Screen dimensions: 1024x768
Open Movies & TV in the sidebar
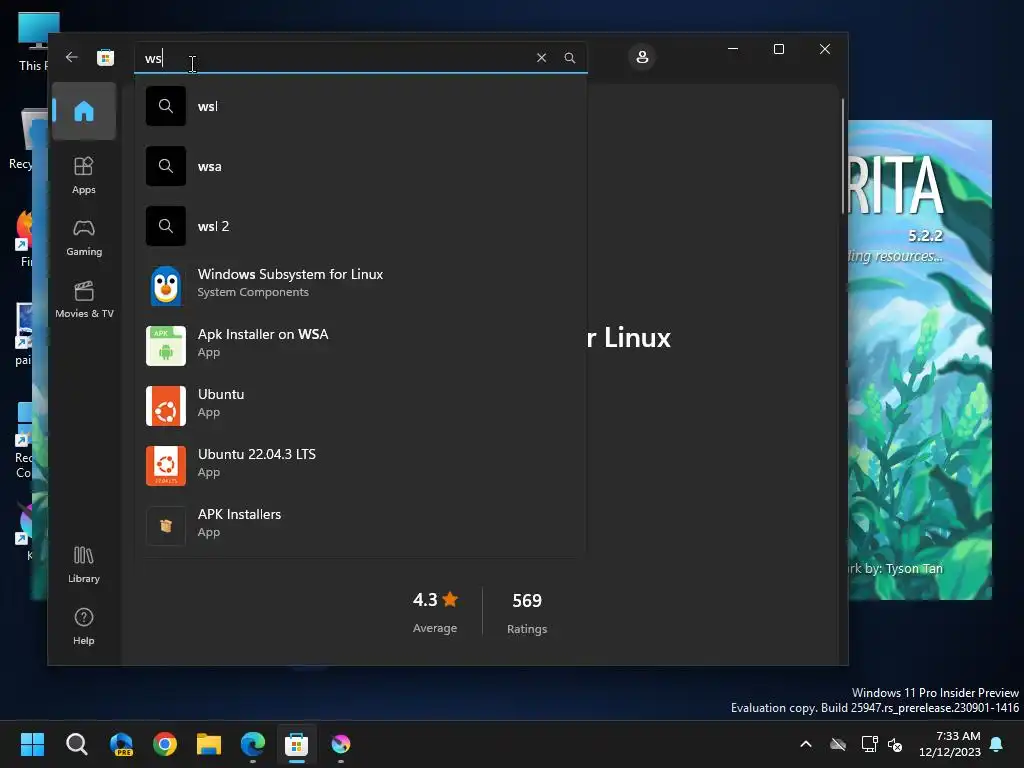[84, 300]
